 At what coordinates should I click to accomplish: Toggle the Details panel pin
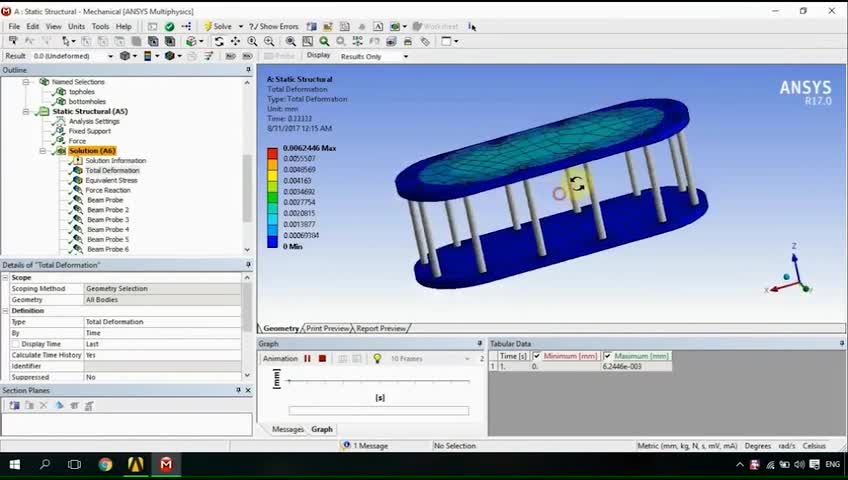(x=248, y=265)
